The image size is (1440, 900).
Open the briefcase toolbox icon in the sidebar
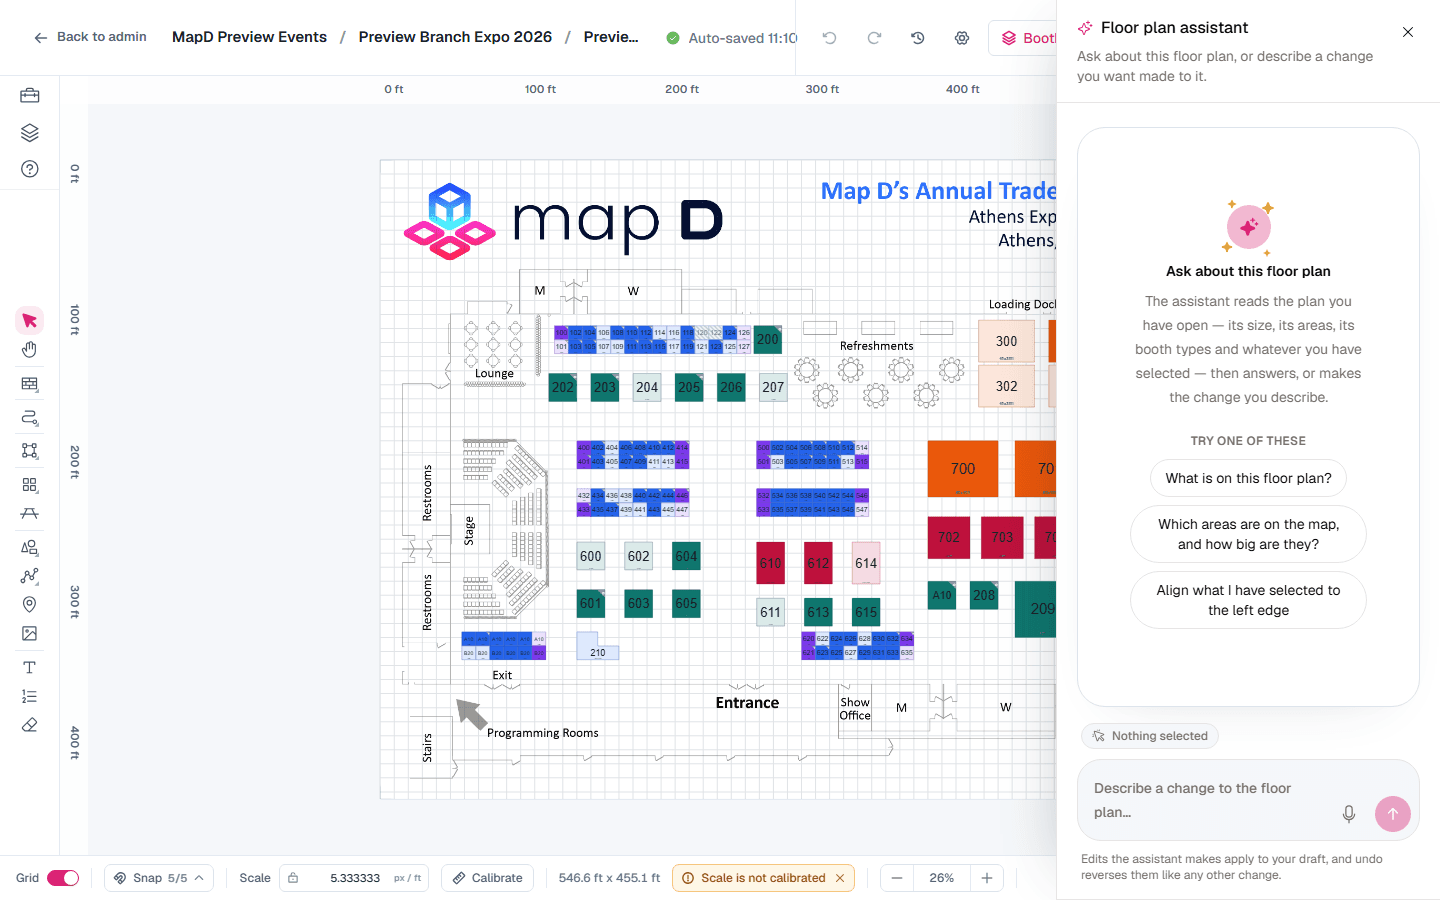click(x=29, y=96)
